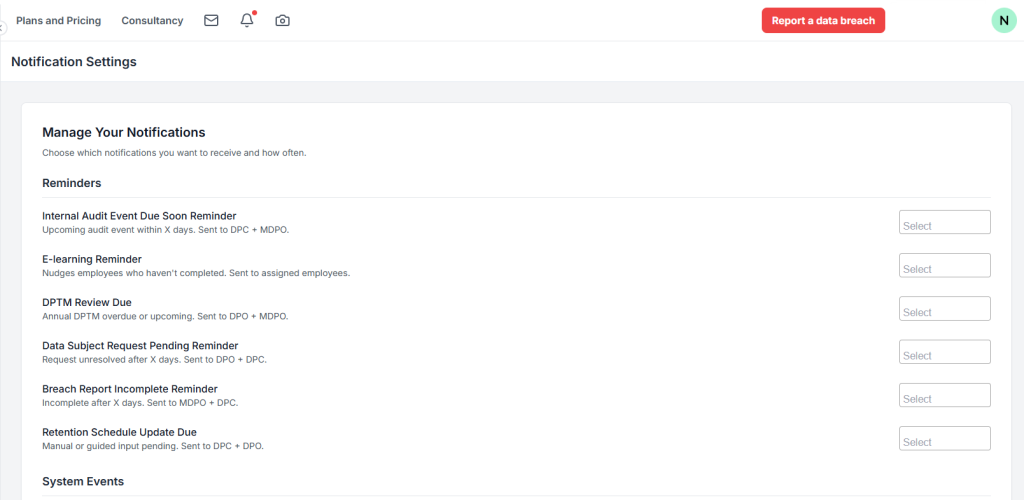This screenshot has width=1024, height=500.
Task: Click the 'DPTM Review Due' title text
Action: tap(87, 302)
